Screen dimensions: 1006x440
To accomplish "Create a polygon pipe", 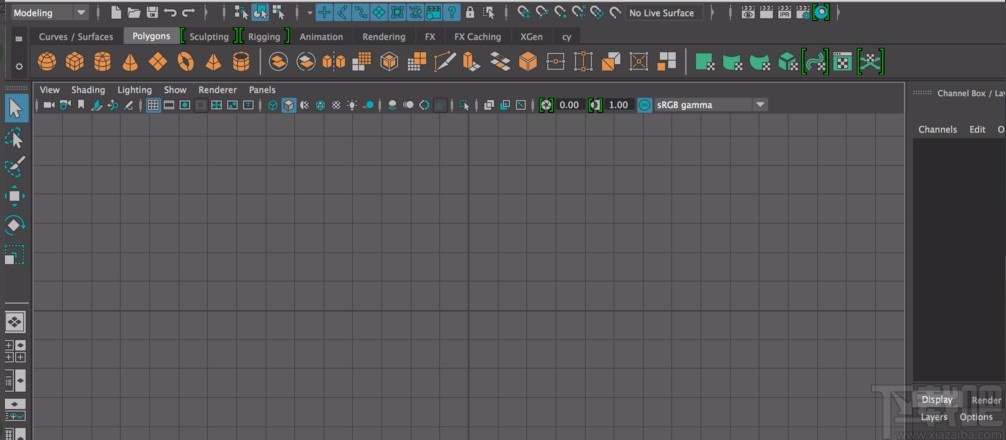I will point(241,62).
